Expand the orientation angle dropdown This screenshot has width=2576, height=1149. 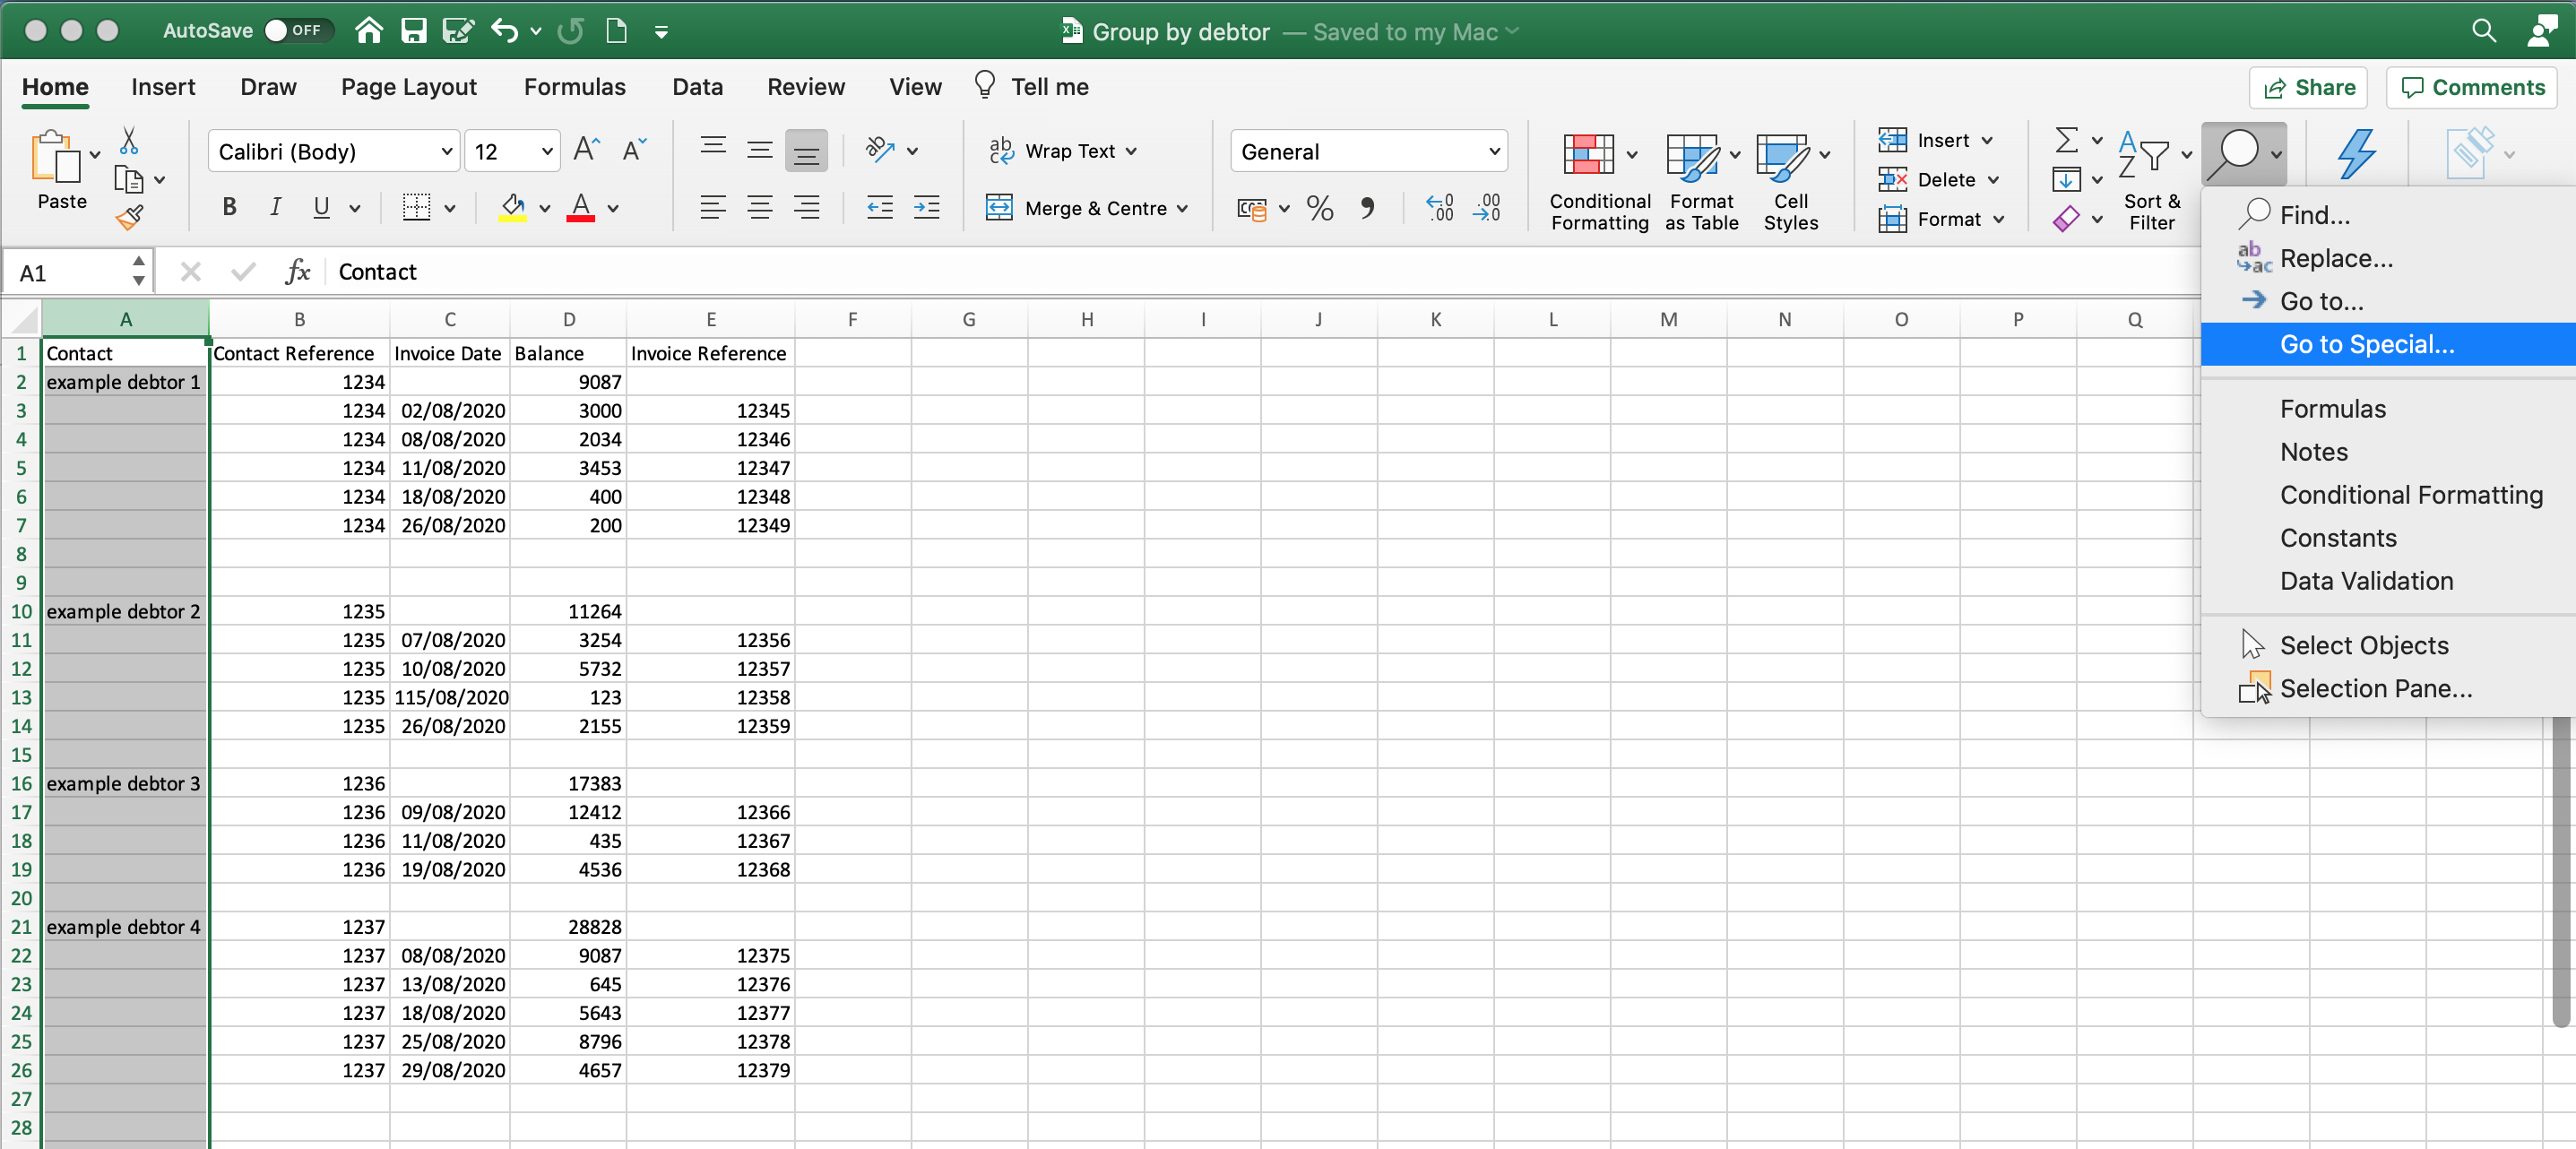[912, 151]
